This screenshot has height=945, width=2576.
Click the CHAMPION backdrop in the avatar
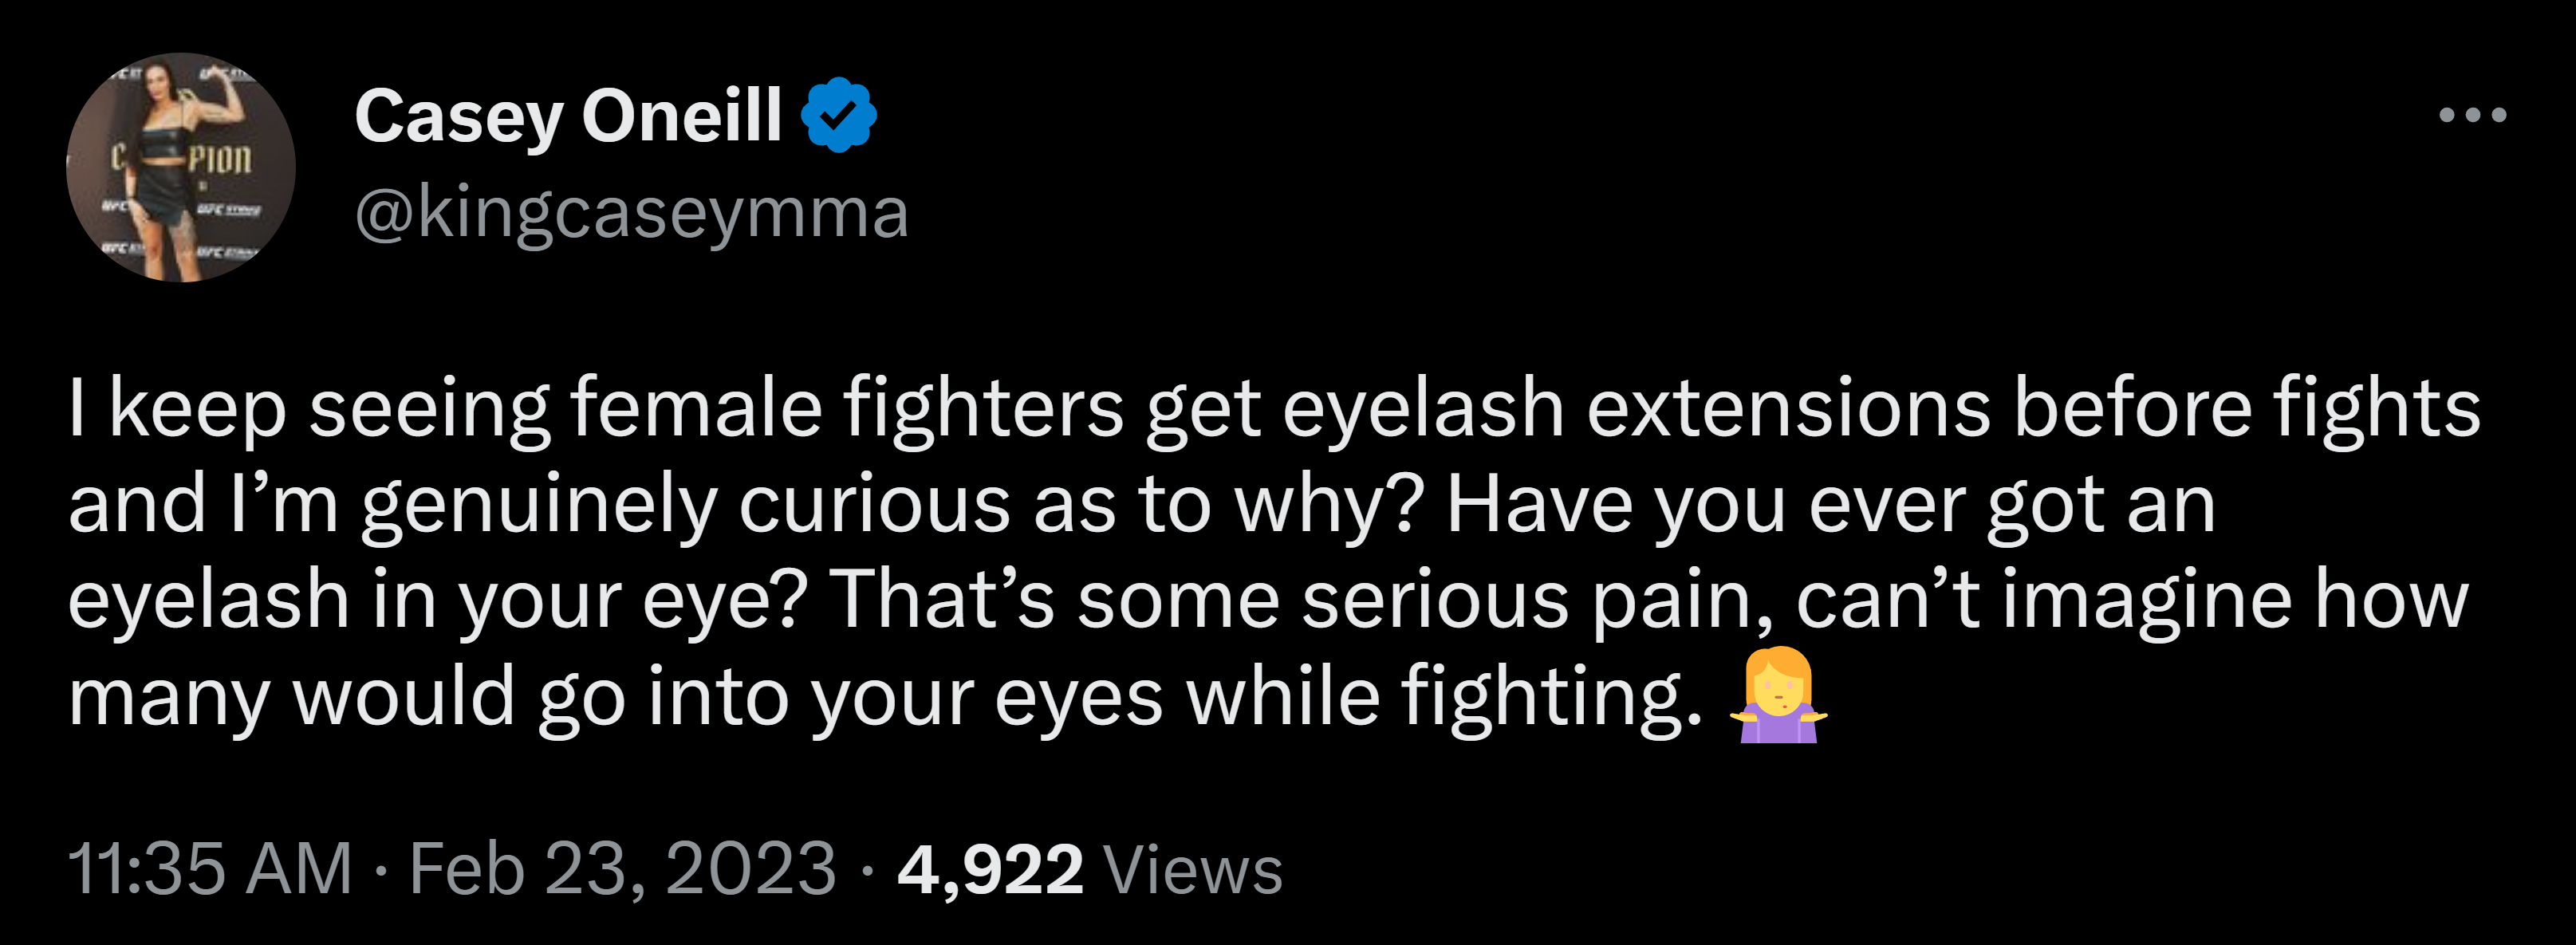pyautogui.click(x=222, y=160)
